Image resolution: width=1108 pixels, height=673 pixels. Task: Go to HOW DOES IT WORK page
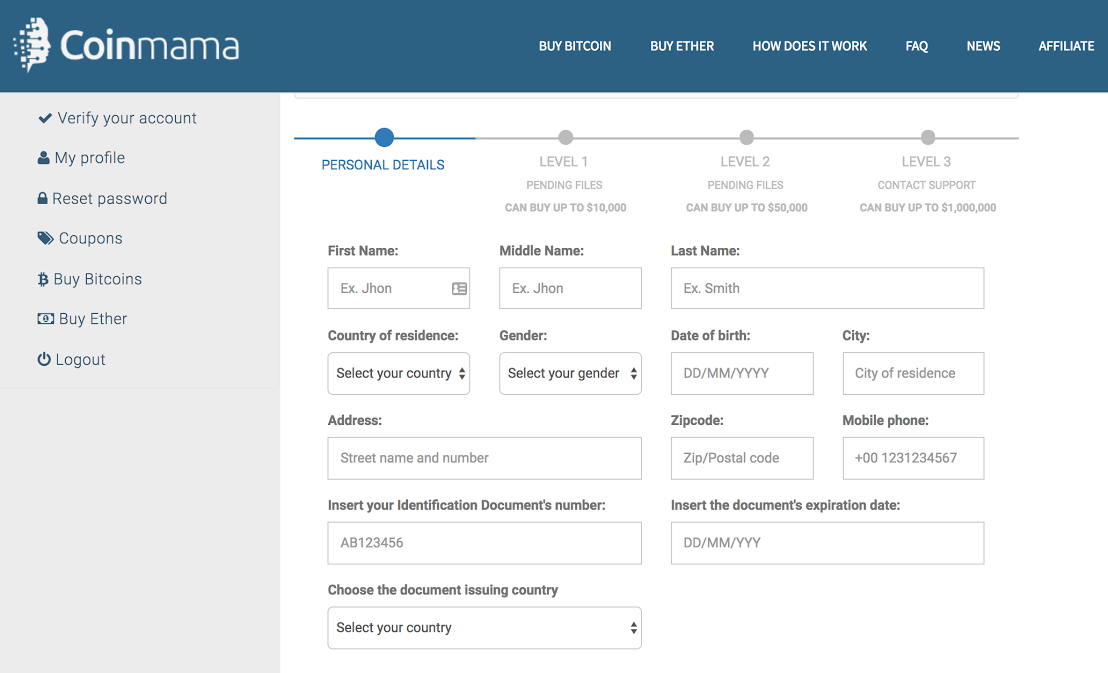tap(809, 46)
